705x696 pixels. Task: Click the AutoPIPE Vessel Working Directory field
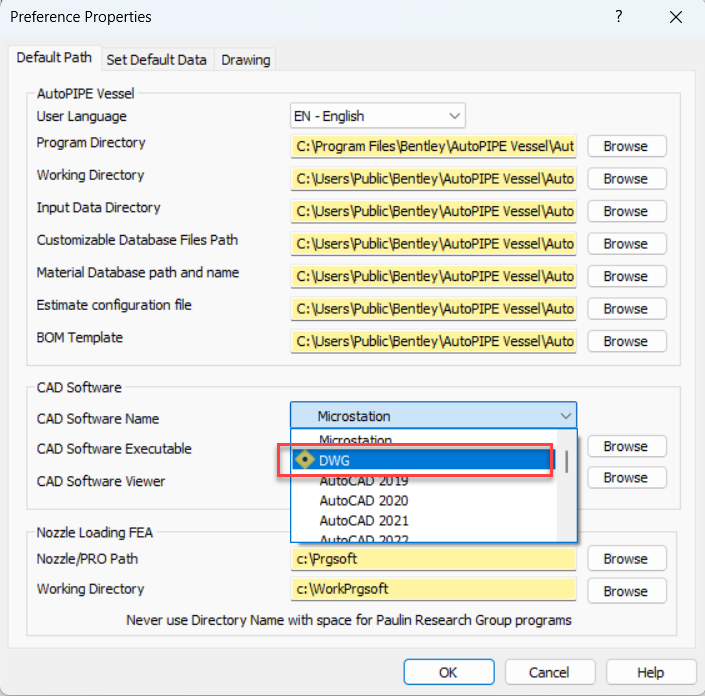433,178
